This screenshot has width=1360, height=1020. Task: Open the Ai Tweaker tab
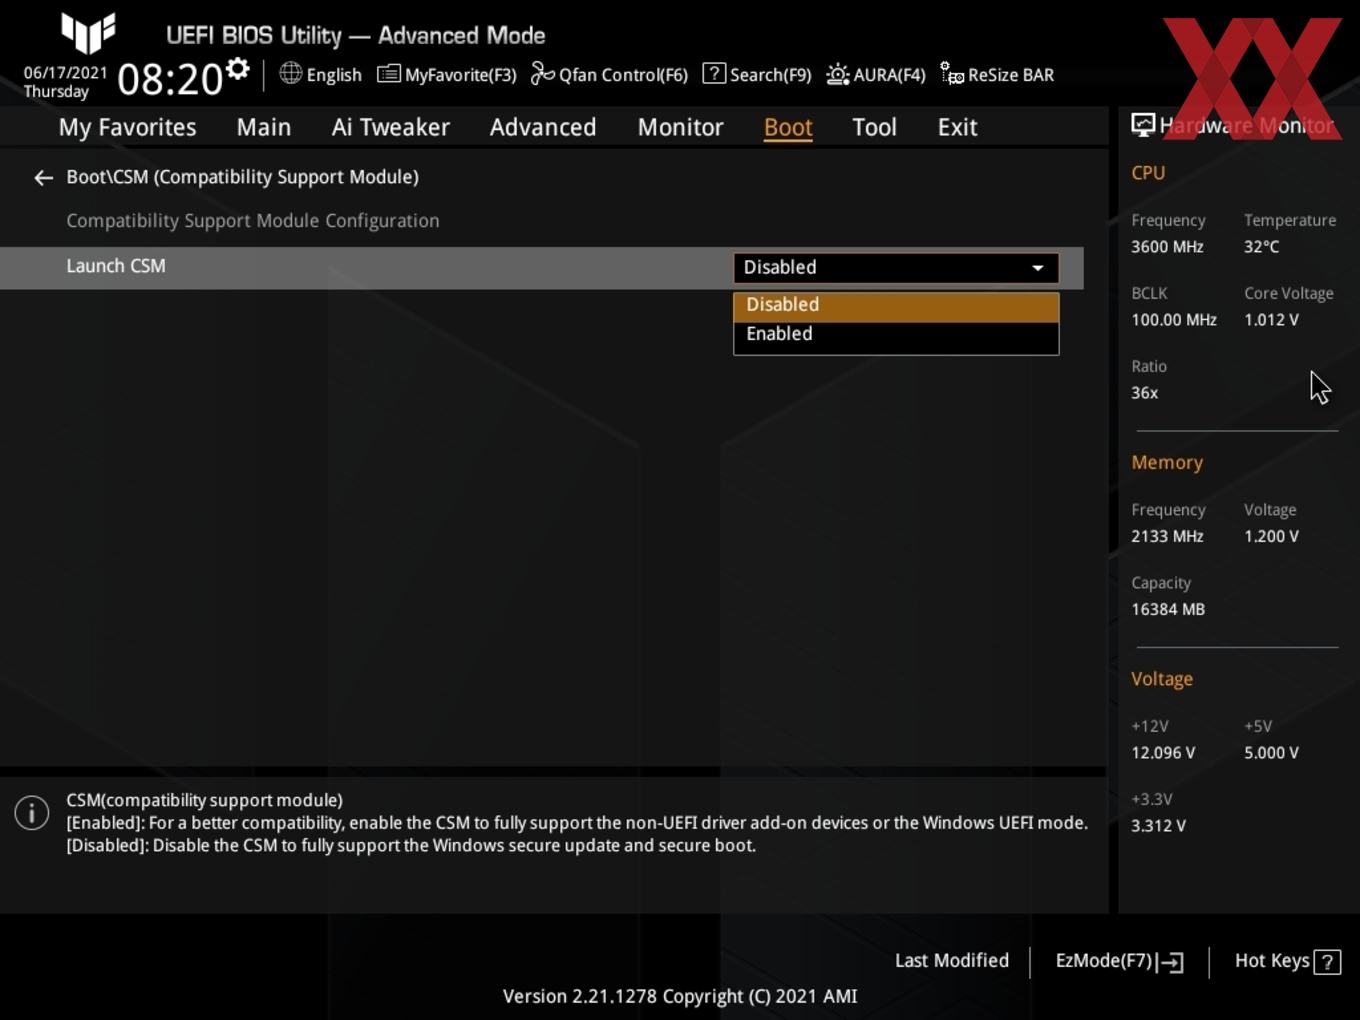click(391, 127)
